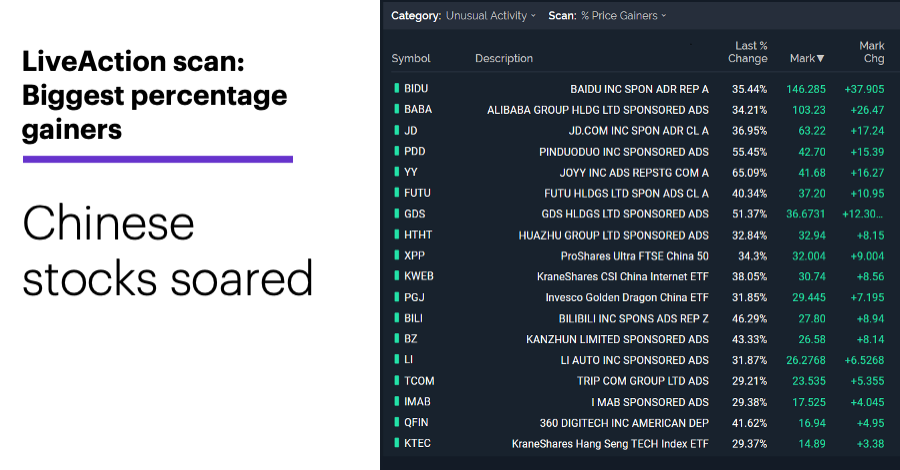Click the Description column header

(x=504, y=59)
